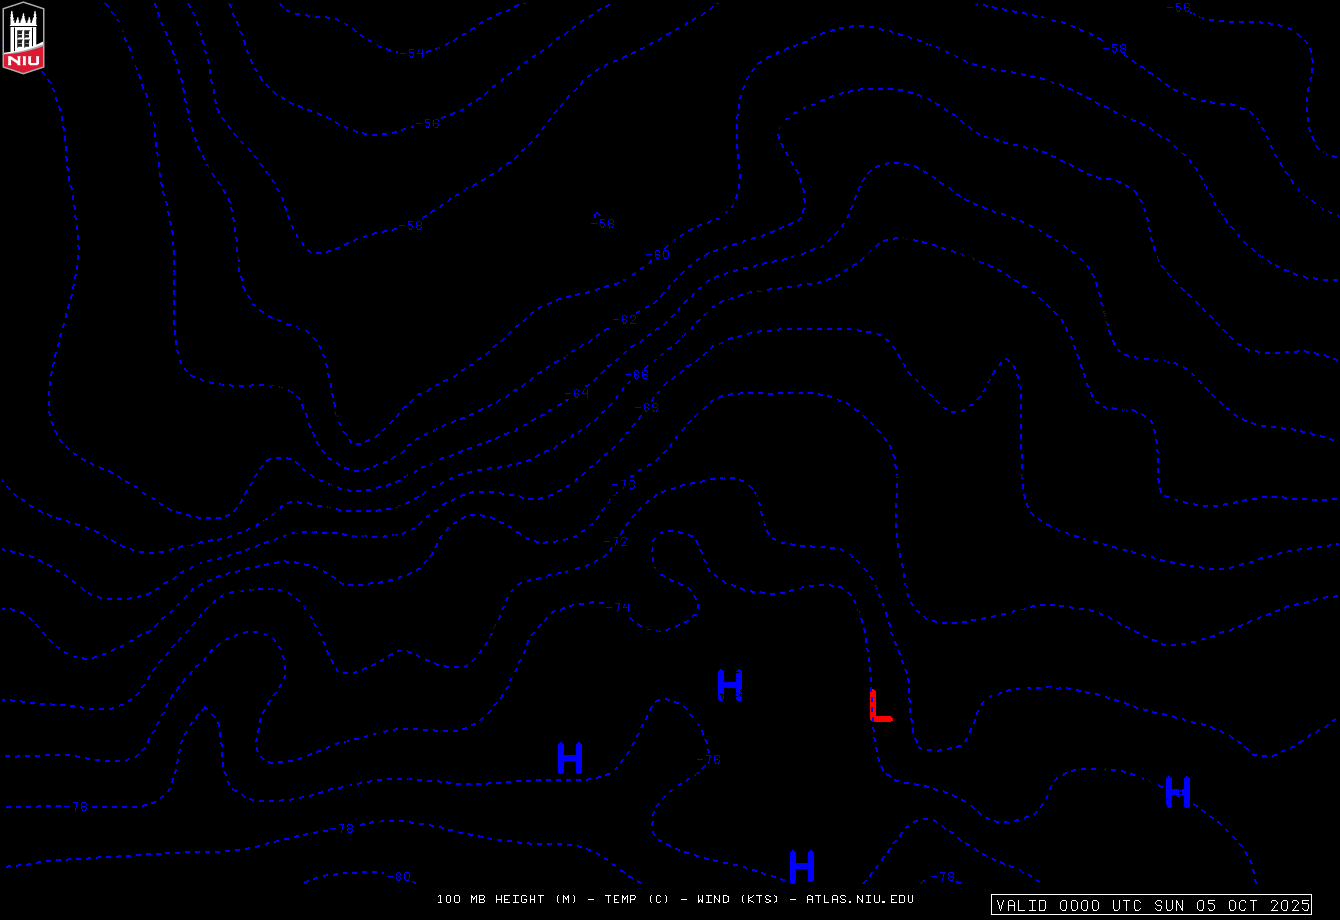Screen dimensions: 1340x920
Task: Click the -76 temperature contour label
Action: (708, 760)
